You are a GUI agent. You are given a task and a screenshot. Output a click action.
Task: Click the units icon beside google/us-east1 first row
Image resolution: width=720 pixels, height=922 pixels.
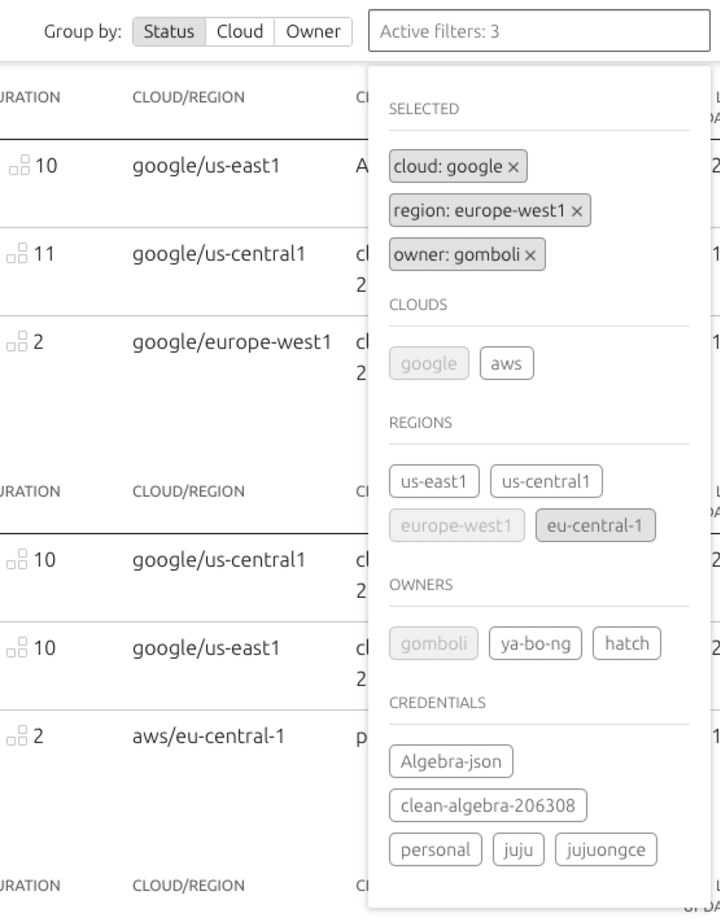(x=19, y=165)
